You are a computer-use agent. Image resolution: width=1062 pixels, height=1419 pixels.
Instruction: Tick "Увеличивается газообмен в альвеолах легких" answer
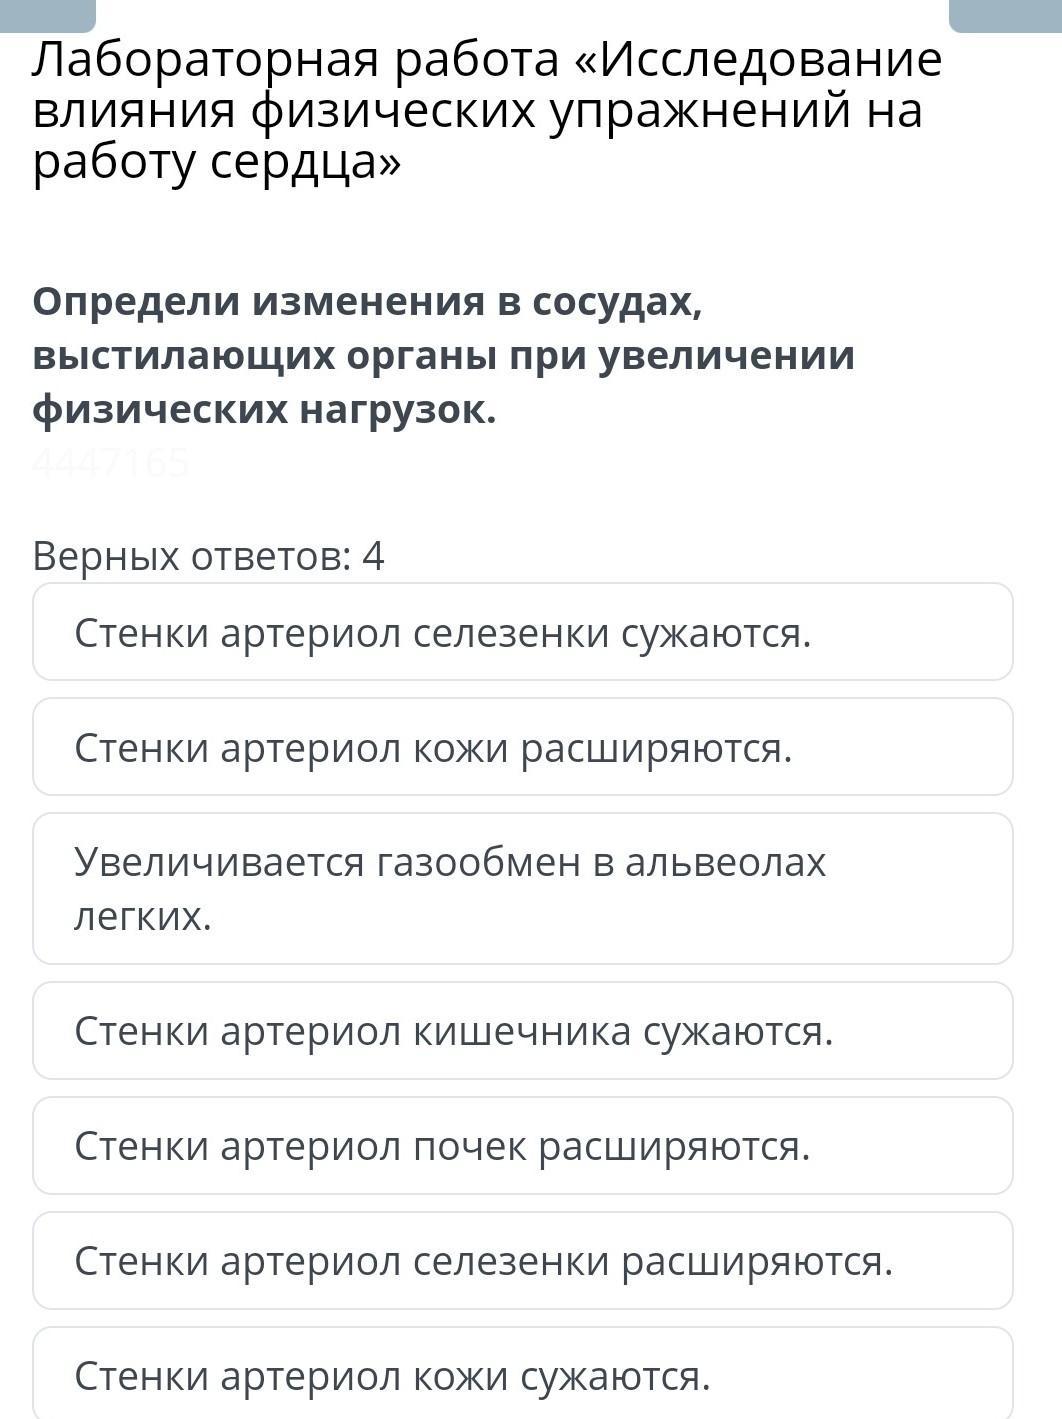[522, 888]
